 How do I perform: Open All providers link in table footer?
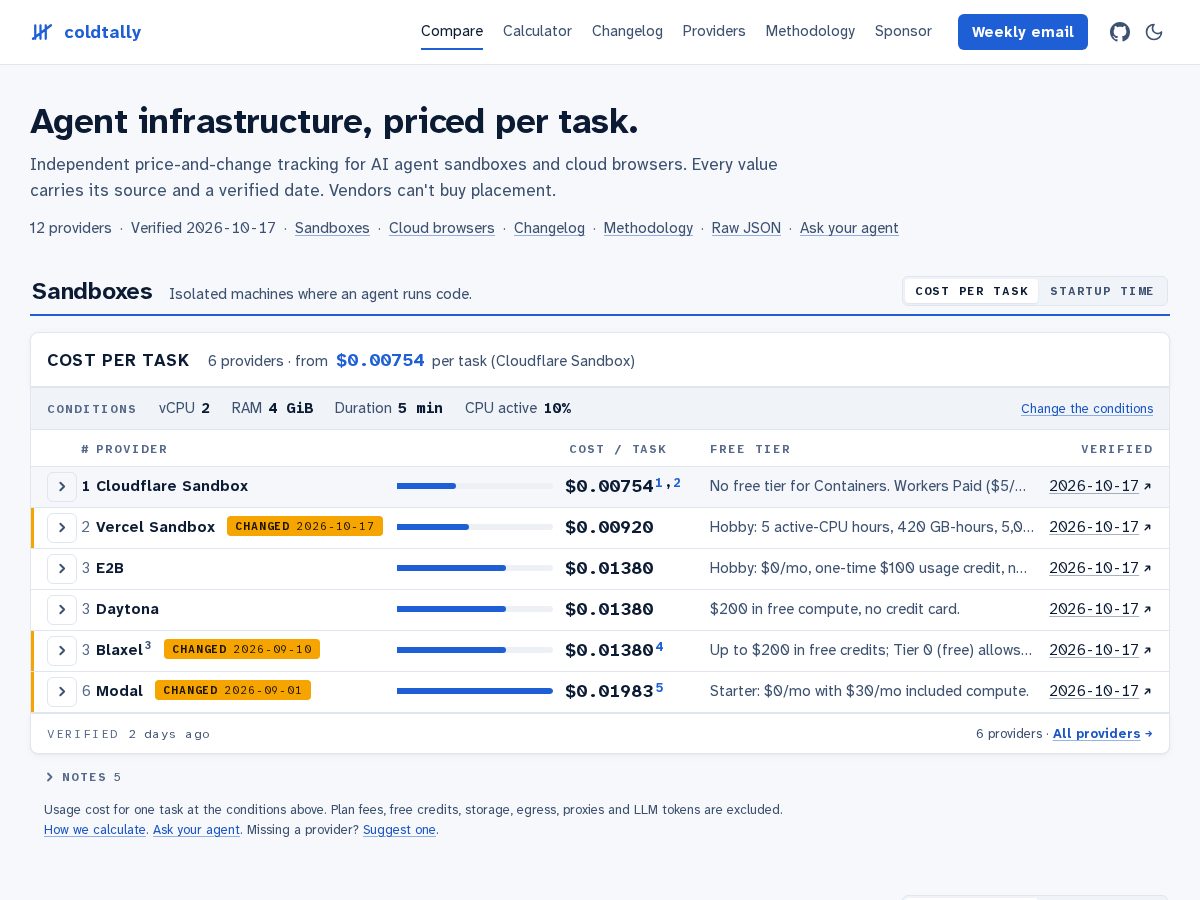coord(1102,734)
